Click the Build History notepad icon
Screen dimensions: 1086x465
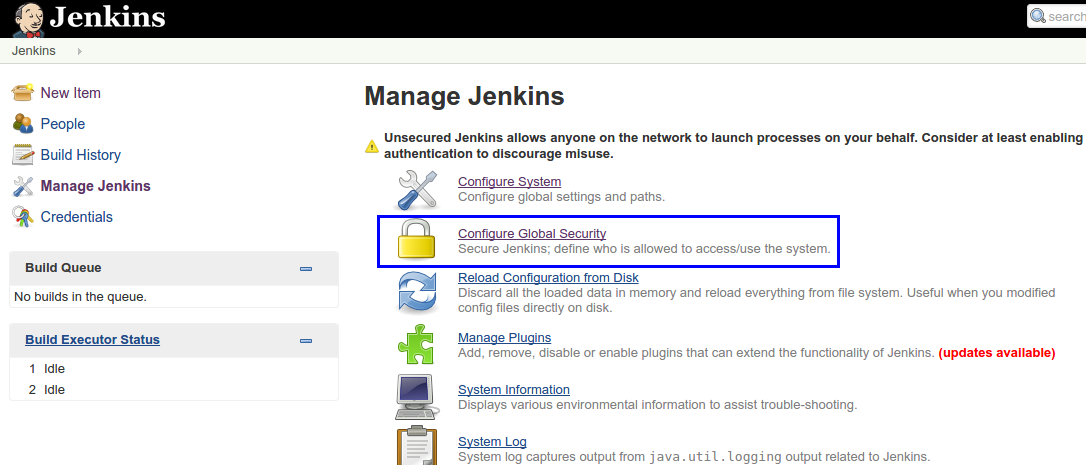point(23,155)
